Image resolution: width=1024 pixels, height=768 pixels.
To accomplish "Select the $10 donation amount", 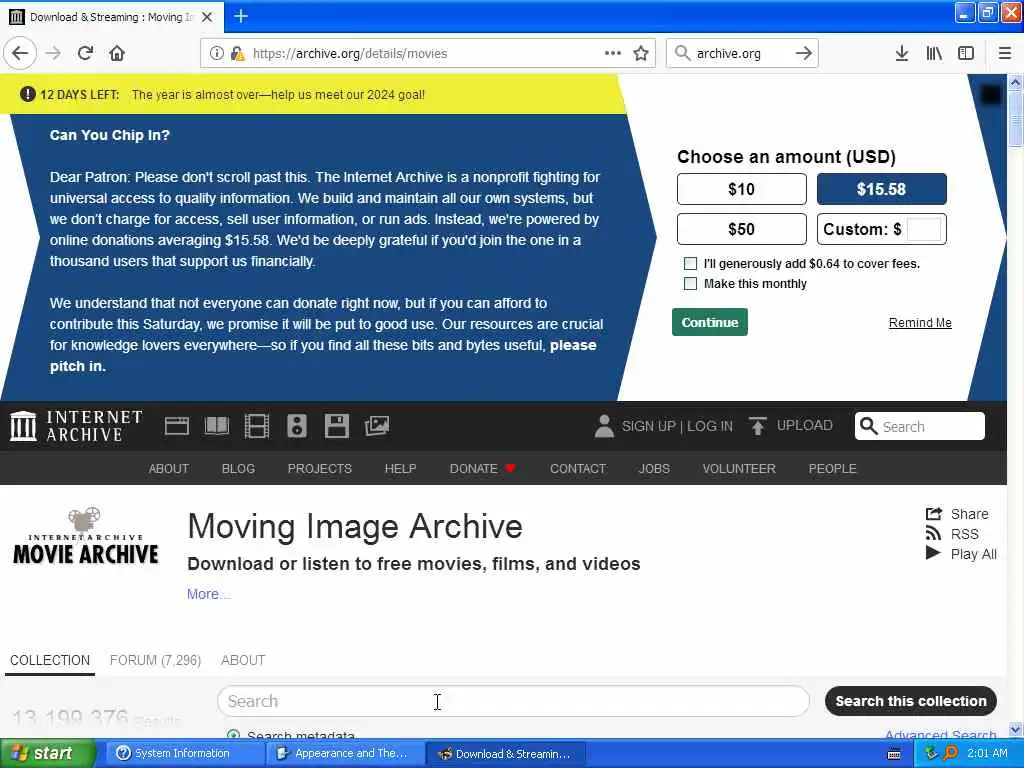I will (x=742, y=189).
